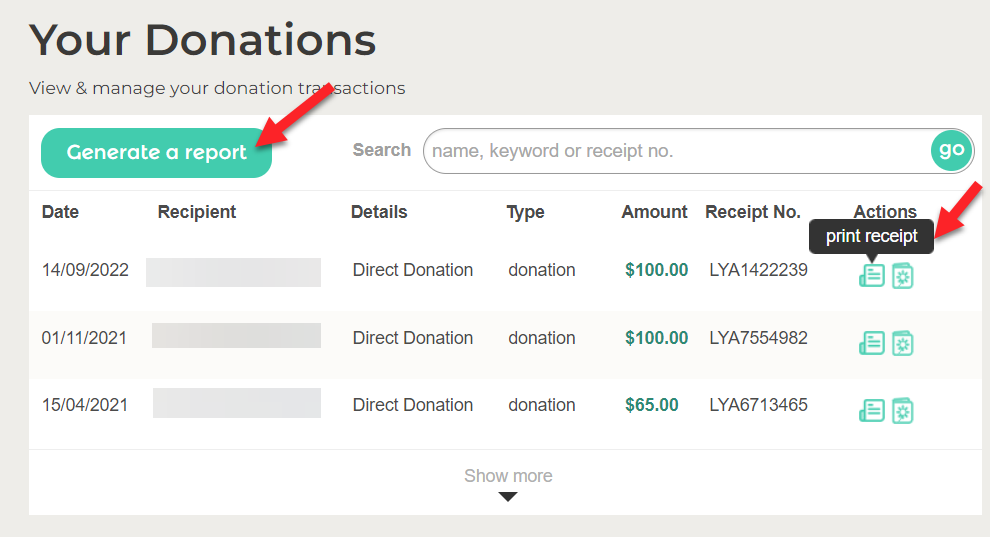Select the Type column header
Image resolution: width=990 pixels, height=537 pixels.
525,212
